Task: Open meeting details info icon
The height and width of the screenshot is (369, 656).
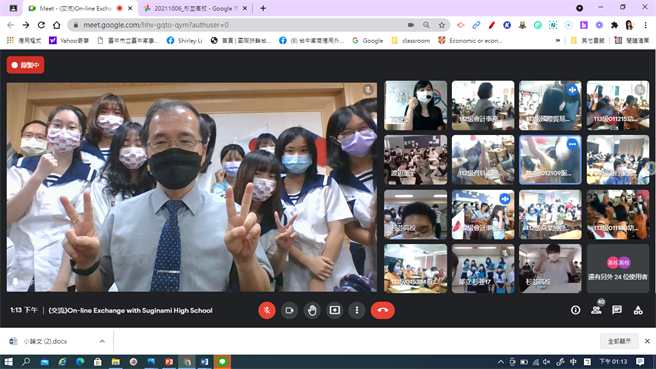Action: click(x=576, y=310)
